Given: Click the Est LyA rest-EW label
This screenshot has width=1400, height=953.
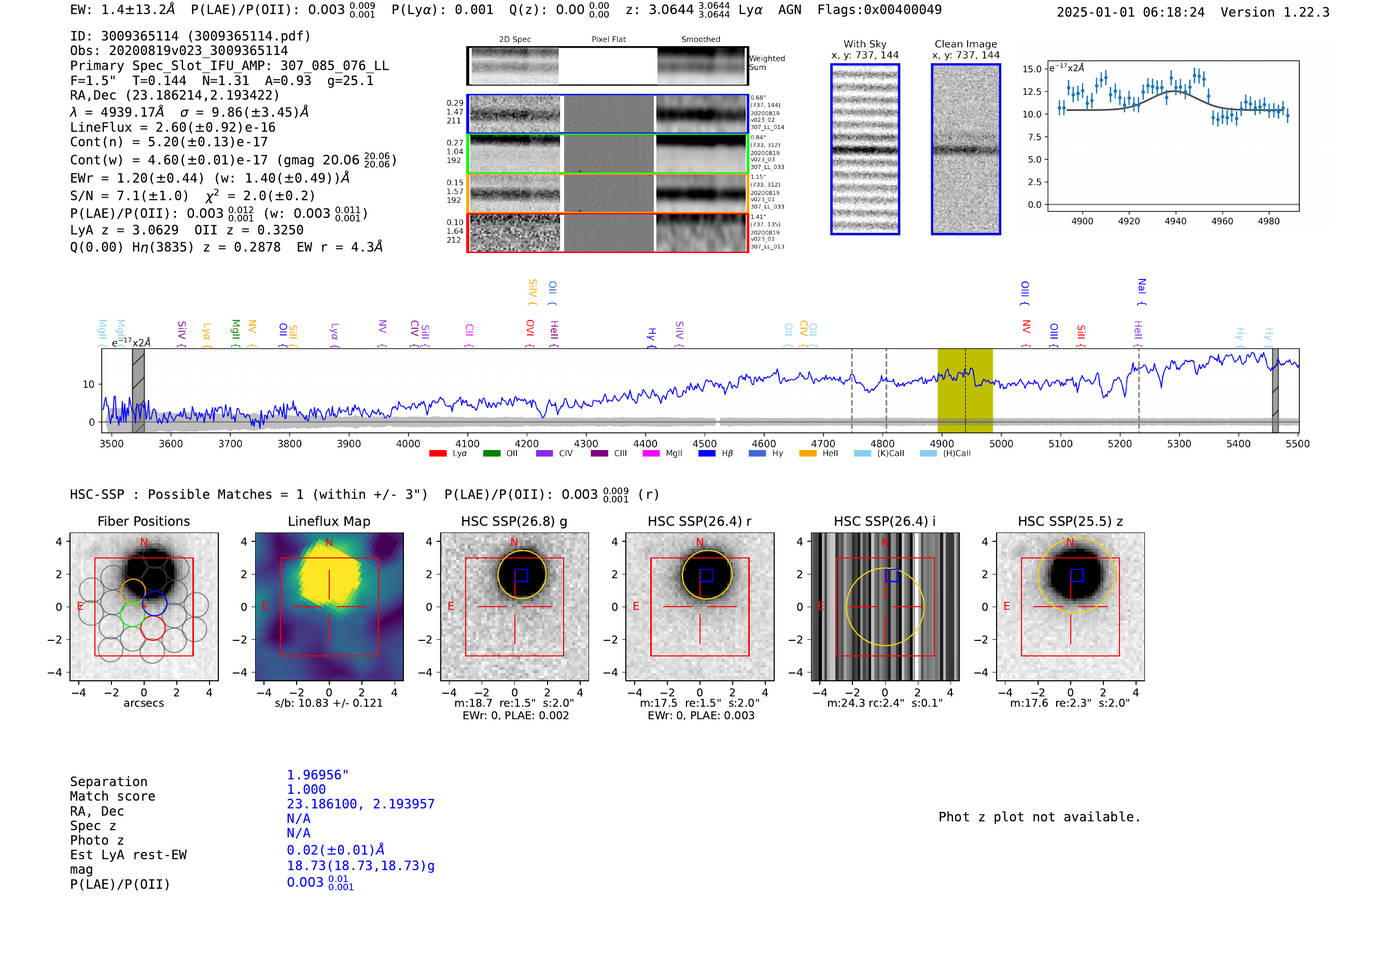Looking at the screenshot, I should [x=128, y=855].
